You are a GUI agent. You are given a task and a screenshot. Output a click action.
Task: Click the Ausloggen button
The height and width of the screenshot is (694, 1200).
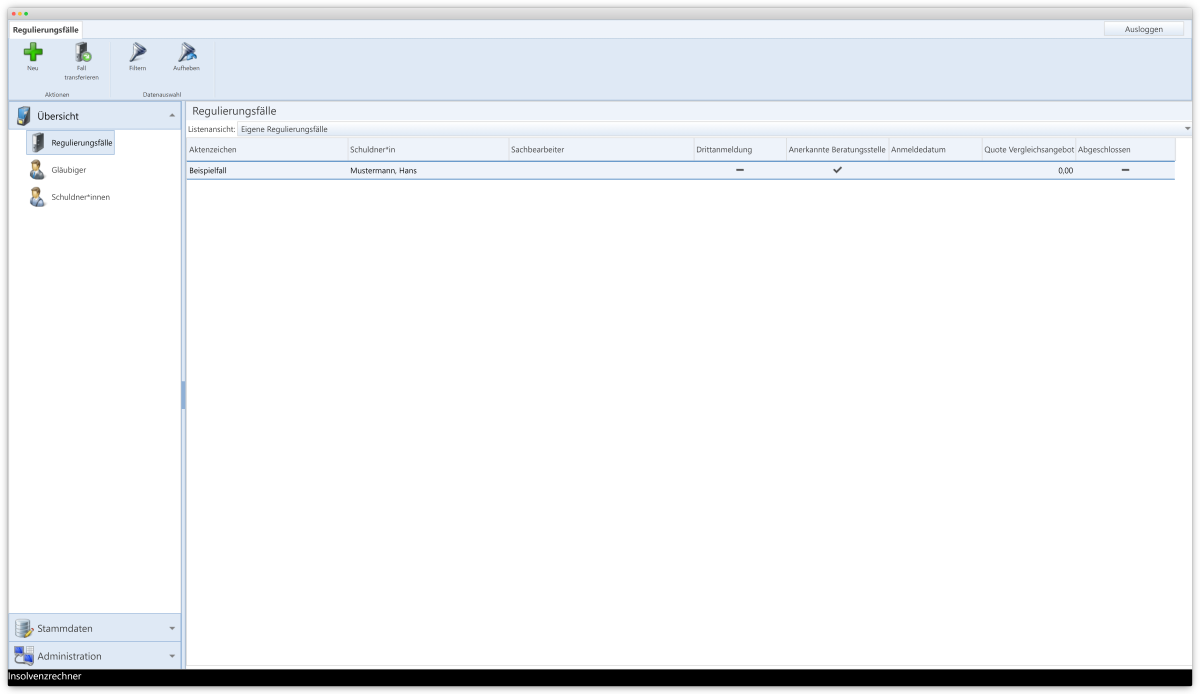(1143, 29)
